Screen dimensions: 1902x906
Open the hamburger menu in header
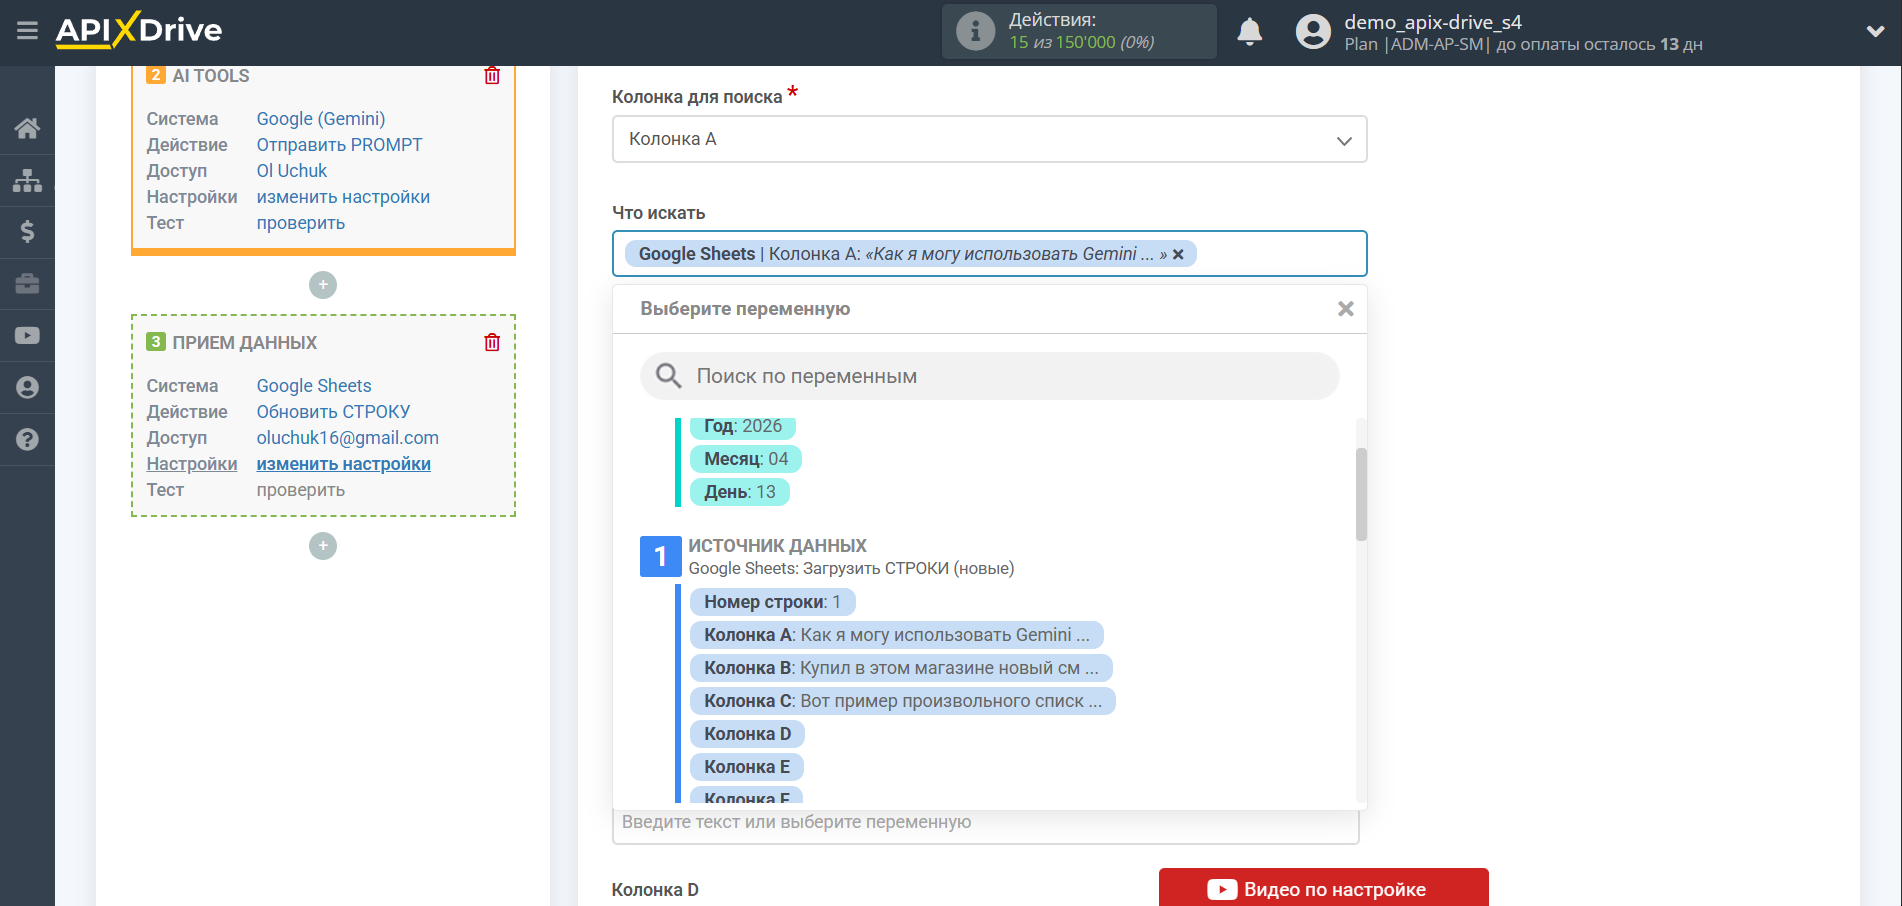(x=27, y=31)
